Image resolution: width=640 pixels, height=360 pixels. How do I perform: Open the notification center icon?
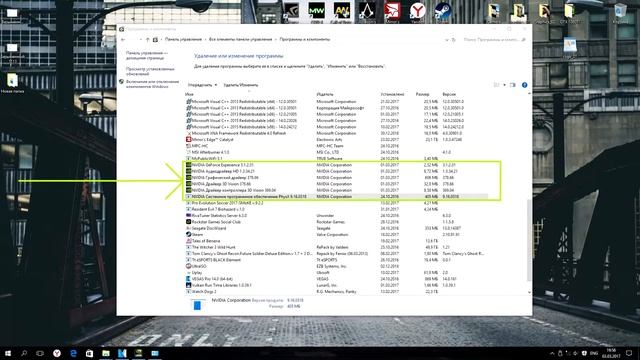629,353
